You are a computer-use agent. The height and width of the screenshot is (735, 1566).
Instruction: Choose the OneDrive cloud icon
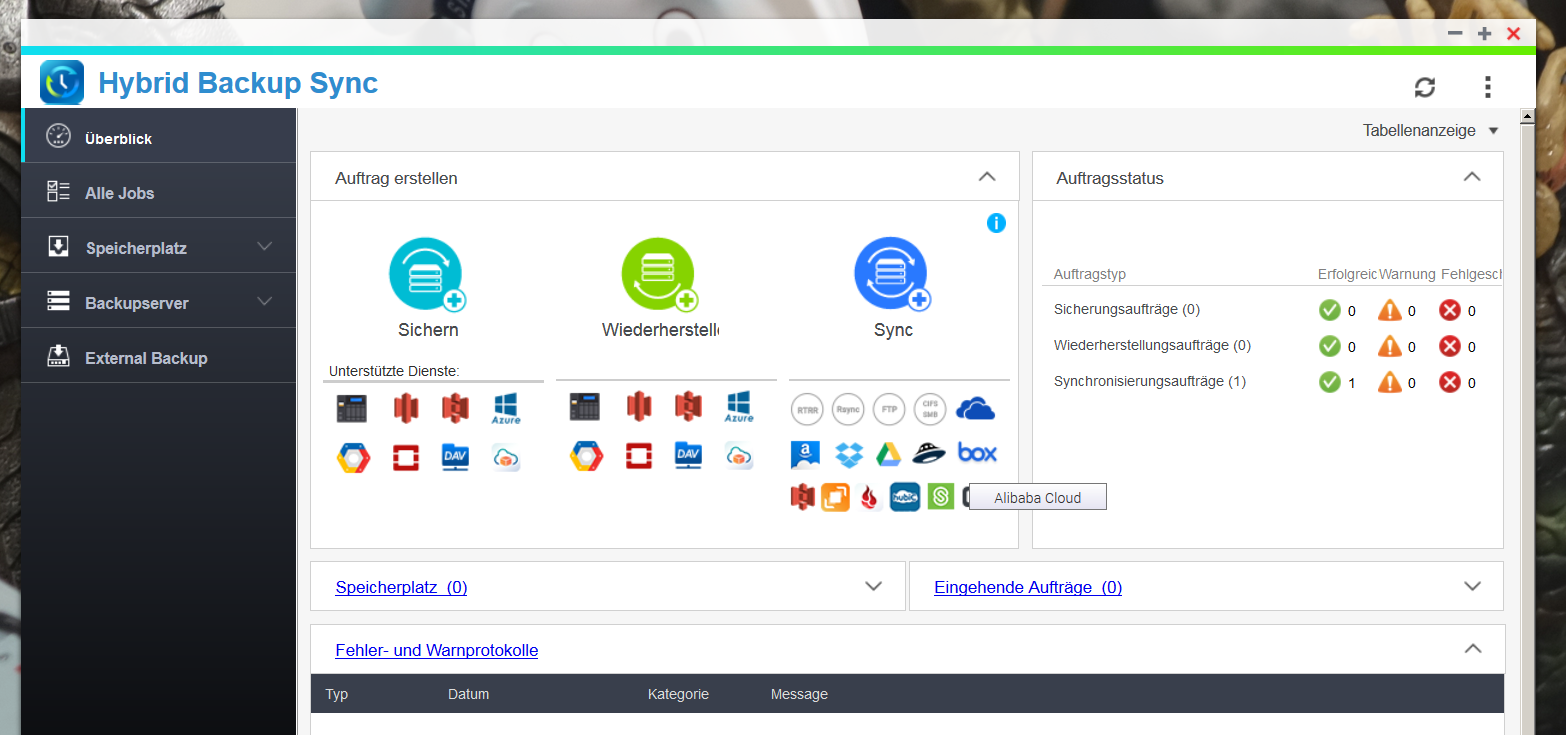[x=976, y=408]
